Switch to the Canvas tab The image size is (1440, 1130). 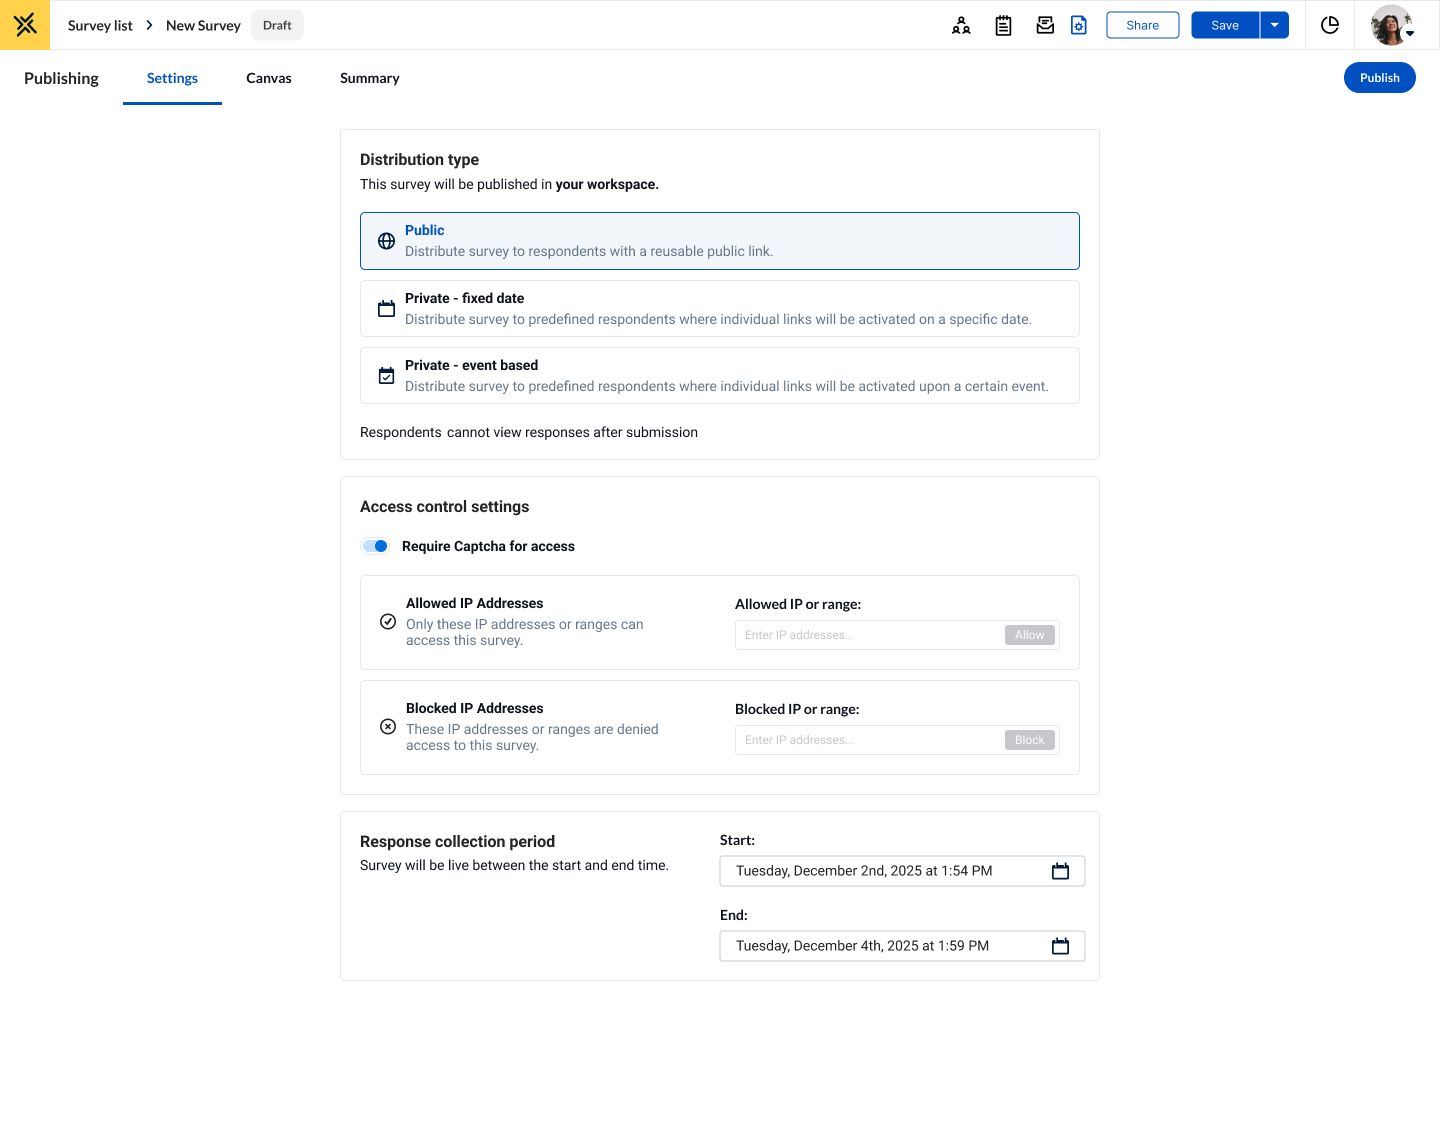(269, 78)
